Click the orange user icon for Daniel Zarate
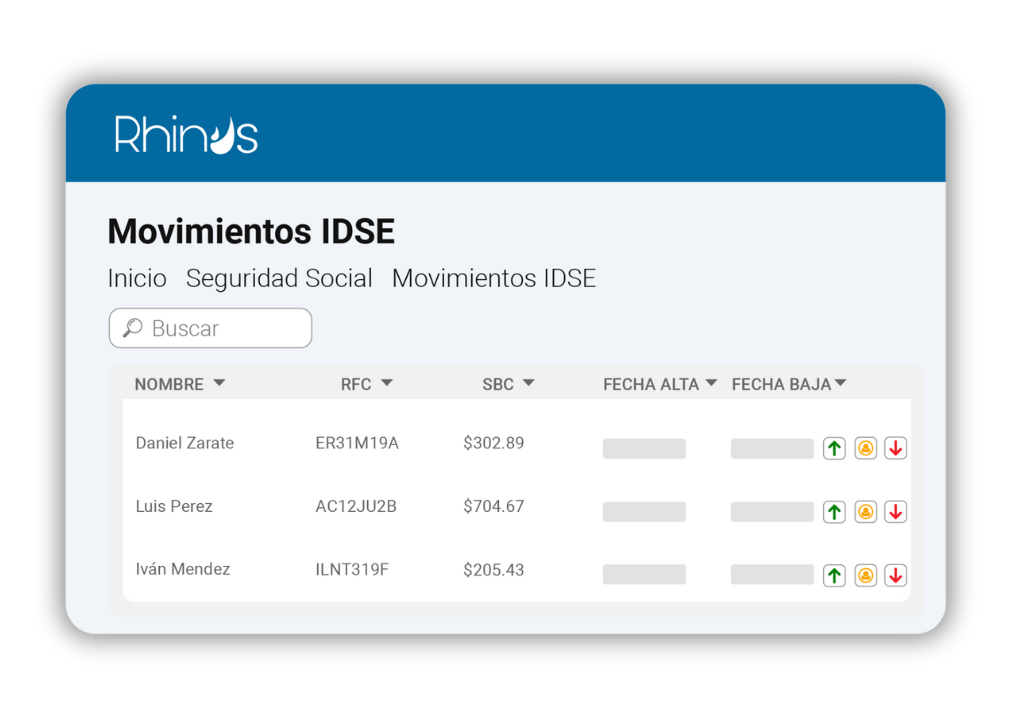This screenshot has width=1015, height=713. click(x=866, y=449)
